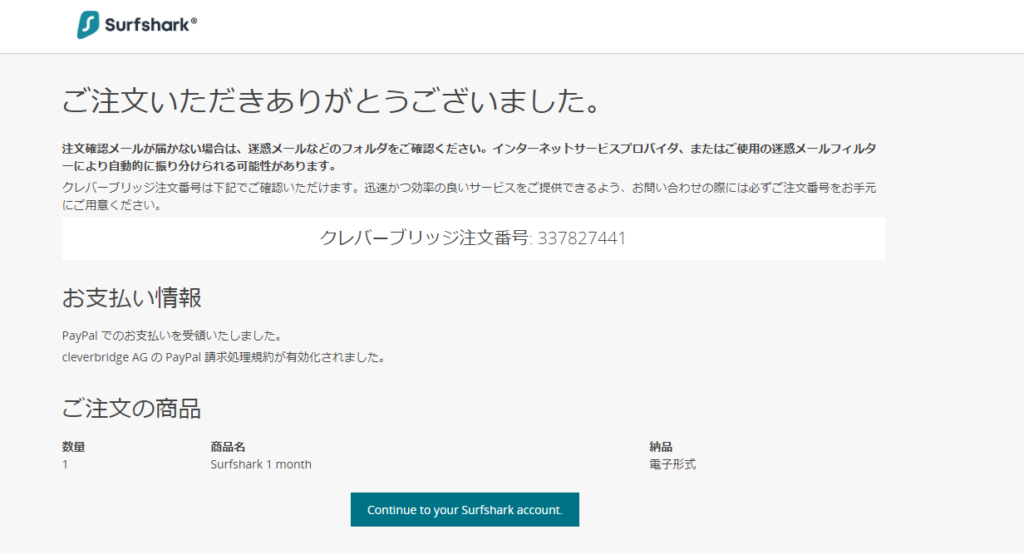
Task: Click the お支払い情報 heading
Action: pos(131,298)
